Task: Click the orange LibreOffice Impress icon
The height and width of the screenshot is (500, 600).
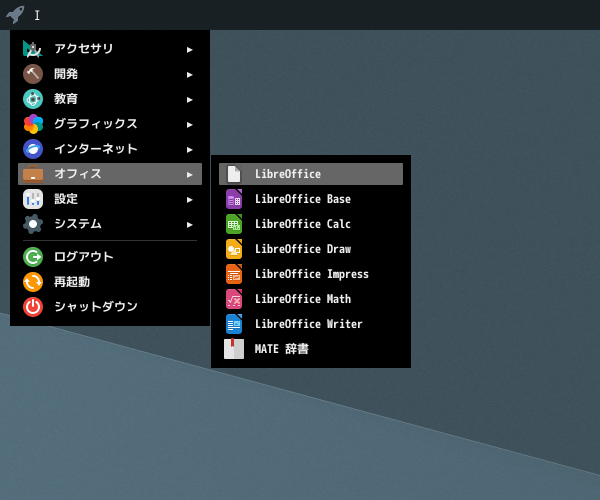Action: click(x=234, y=274)
